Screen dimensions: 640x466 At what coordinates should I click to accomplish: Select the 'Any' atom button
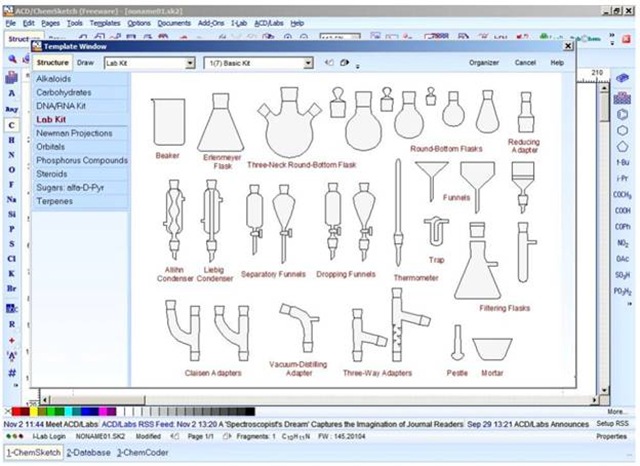tap(11, 109)
